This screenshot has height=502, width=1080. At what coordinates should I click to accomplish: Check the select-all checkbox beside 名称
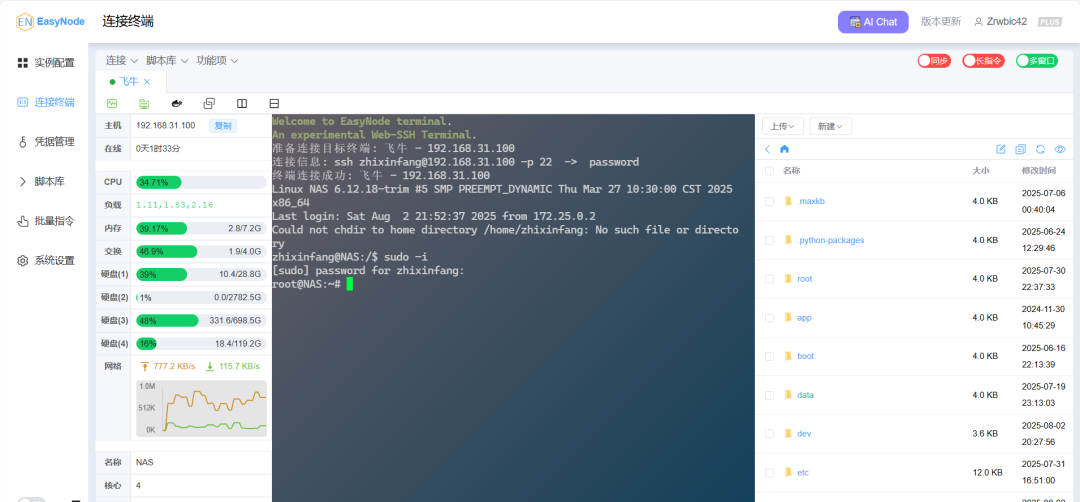point(769,171)
